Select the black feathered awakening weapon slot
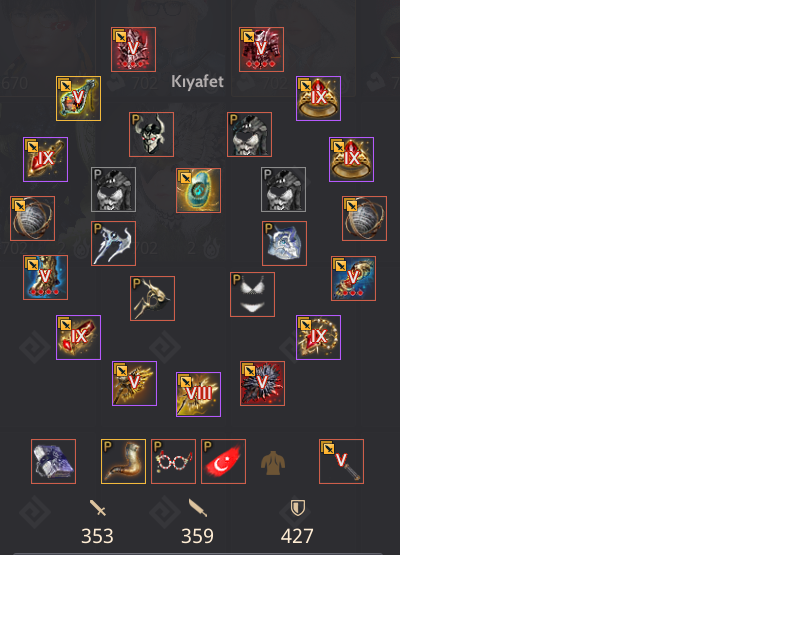The width and height of the screenshot is (791, 636). click(262, 383)
